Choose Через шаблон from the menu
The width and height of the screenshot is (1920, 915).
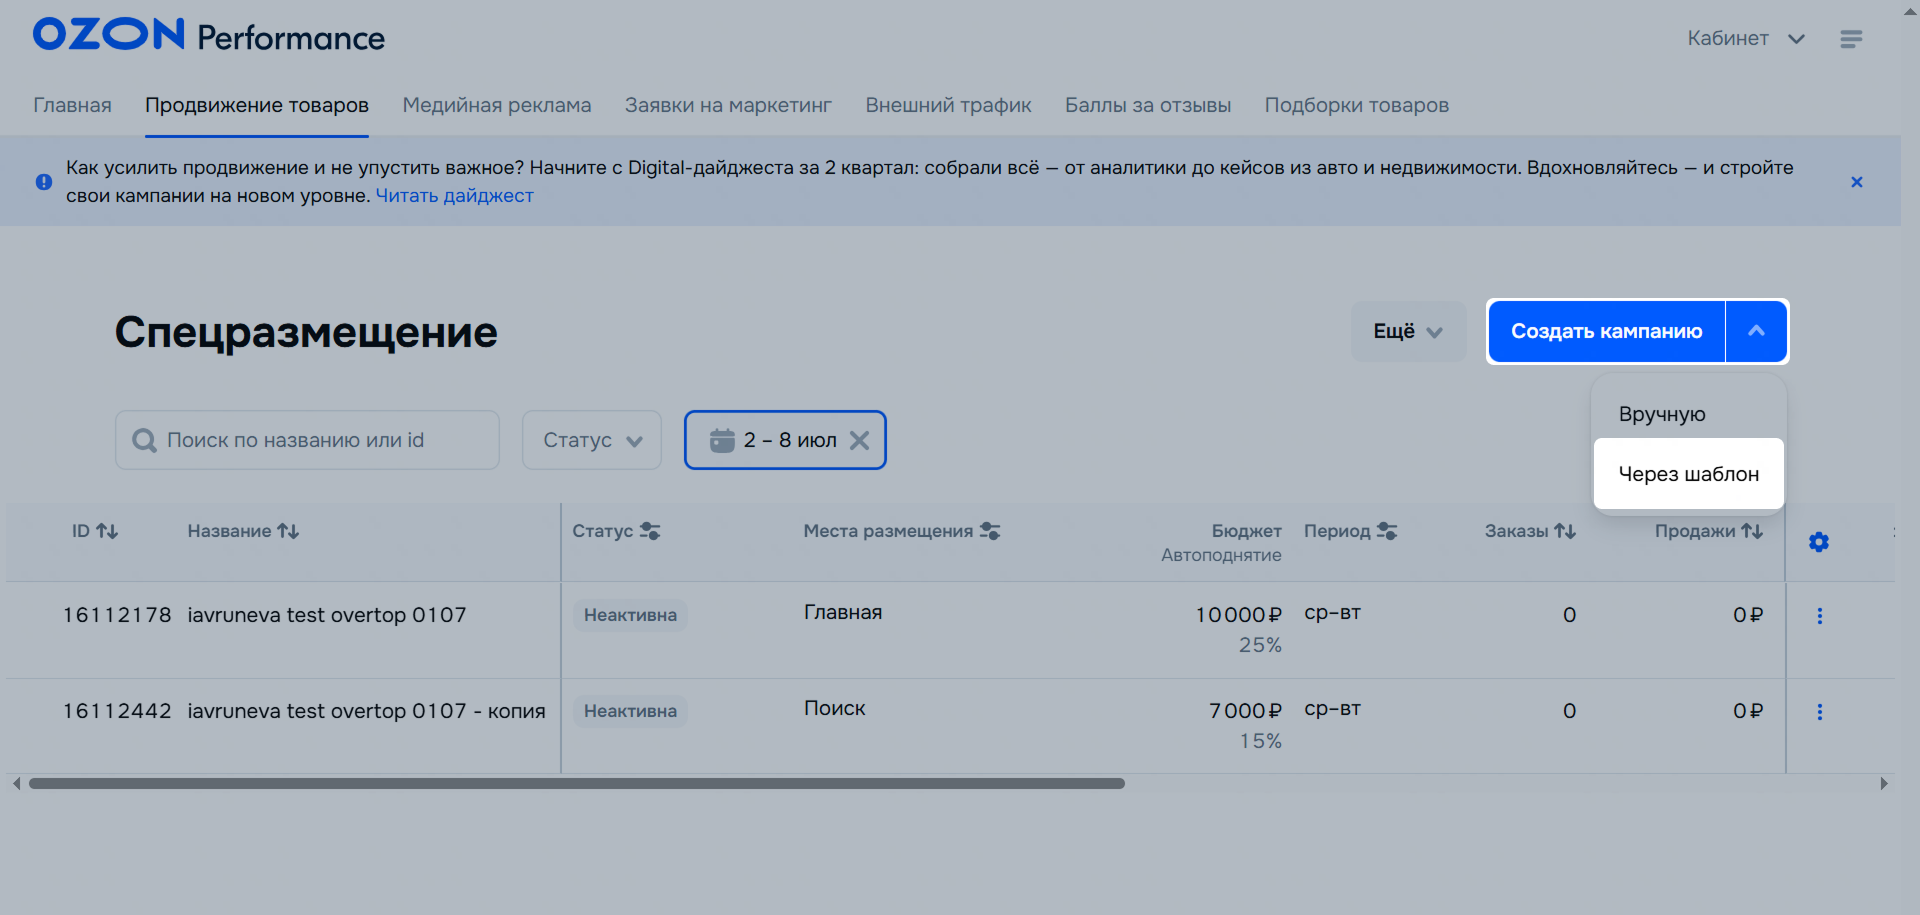[x=1688, y=474]
